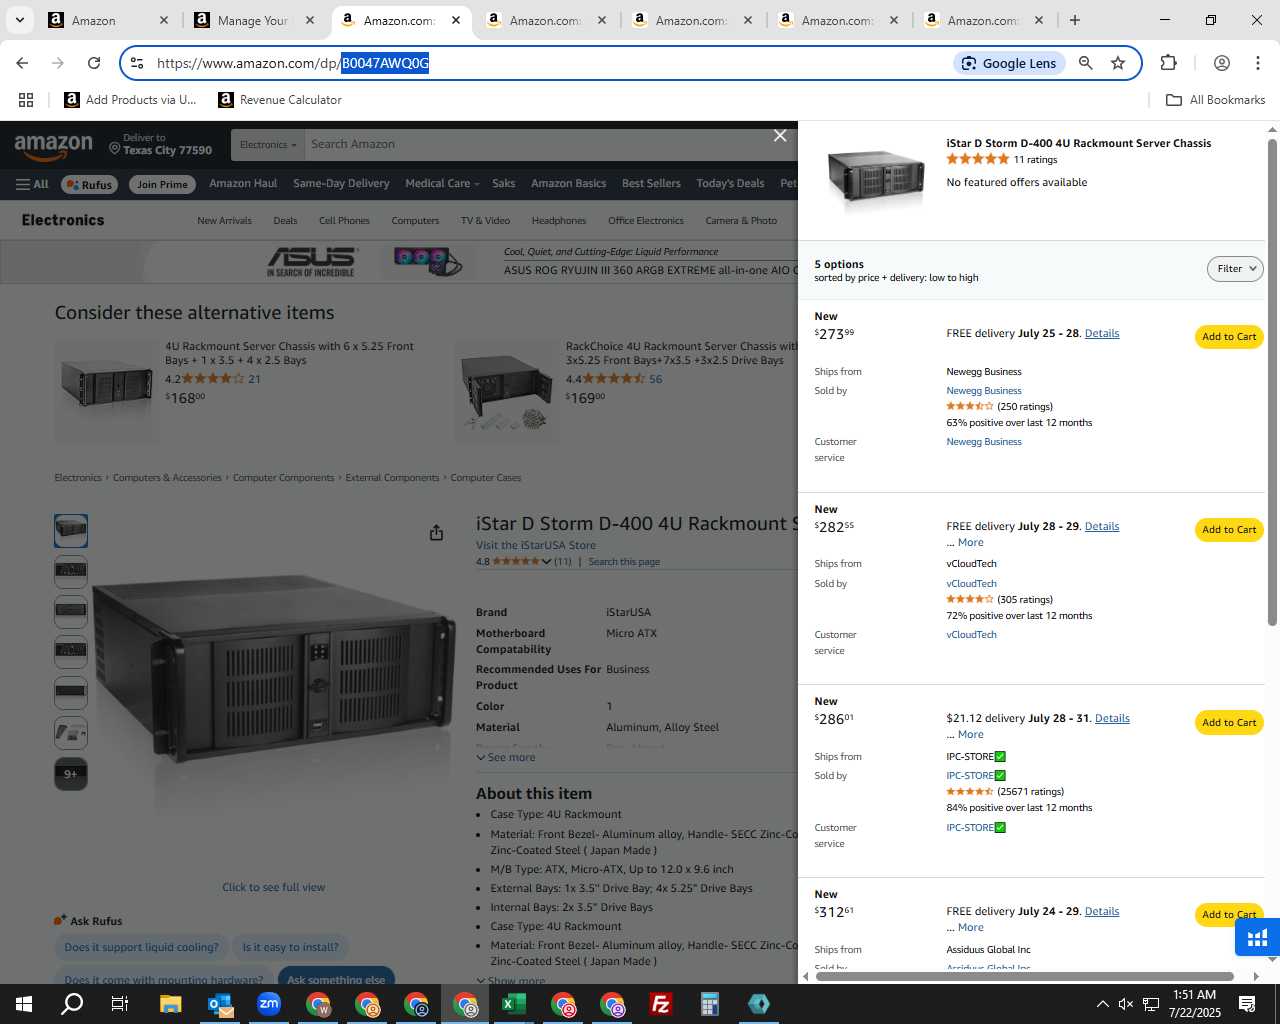Expand More under IPC-STORE delivery
Image resolution: width=1280 pixels, height=1024 pixels.
(x=970, y=735)
